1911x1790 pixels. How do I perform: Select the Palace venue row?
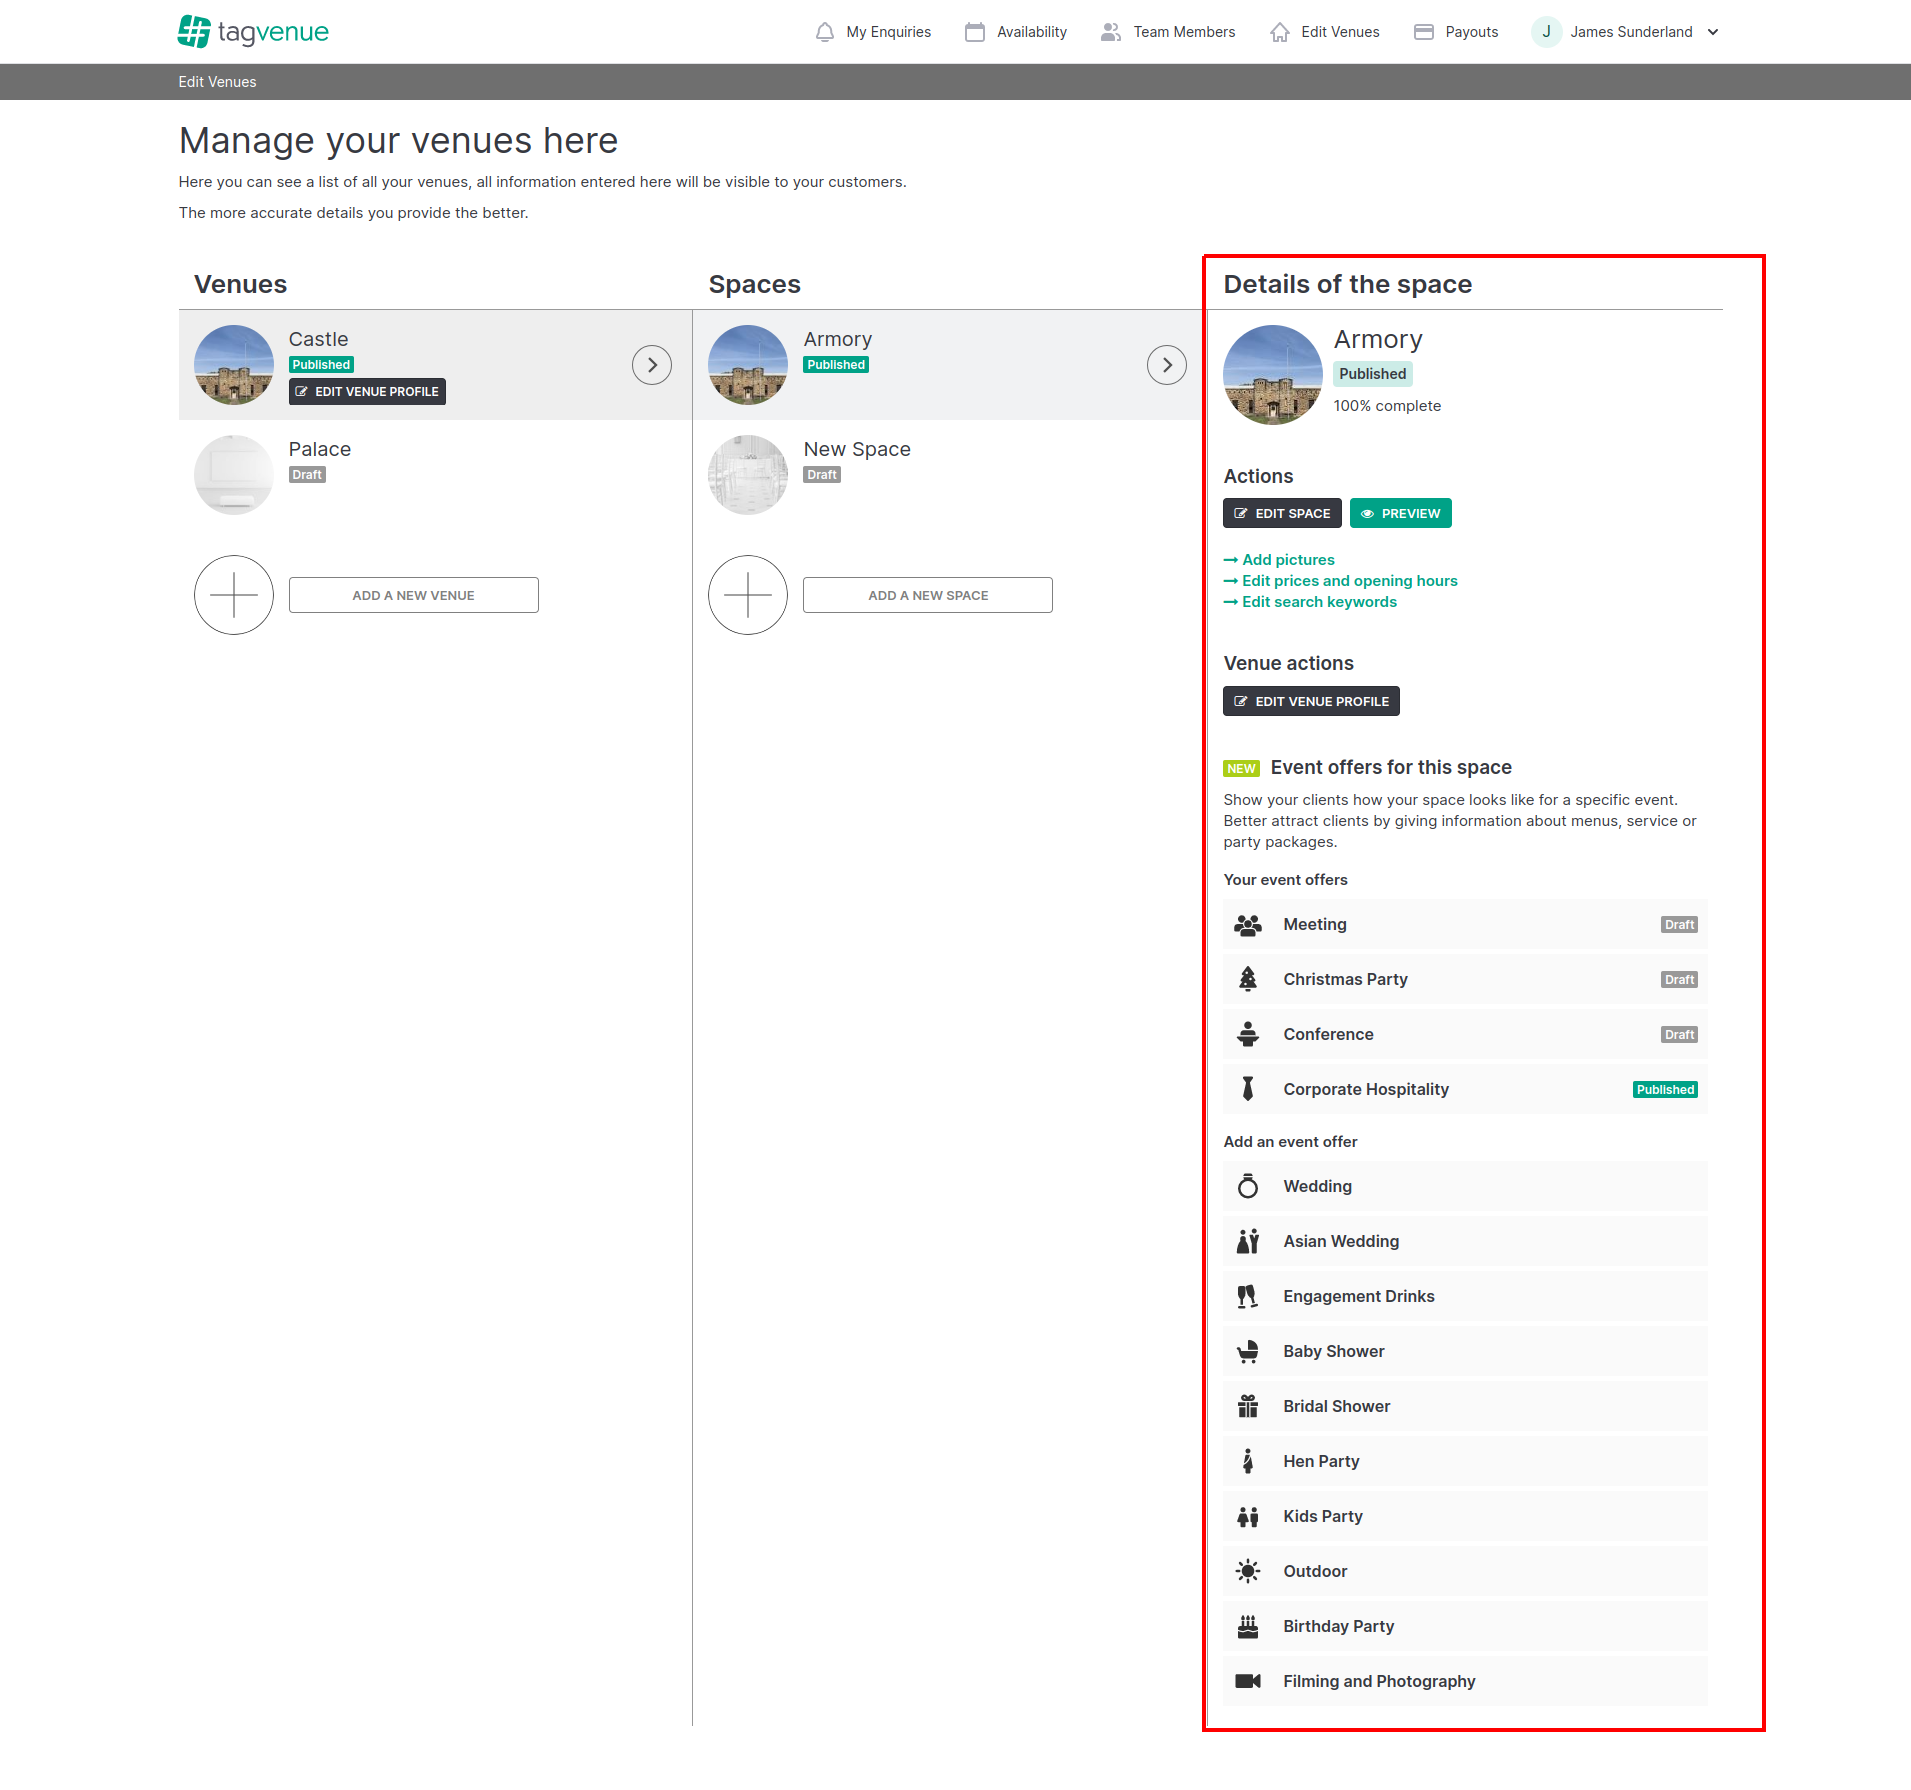(435, 475)
